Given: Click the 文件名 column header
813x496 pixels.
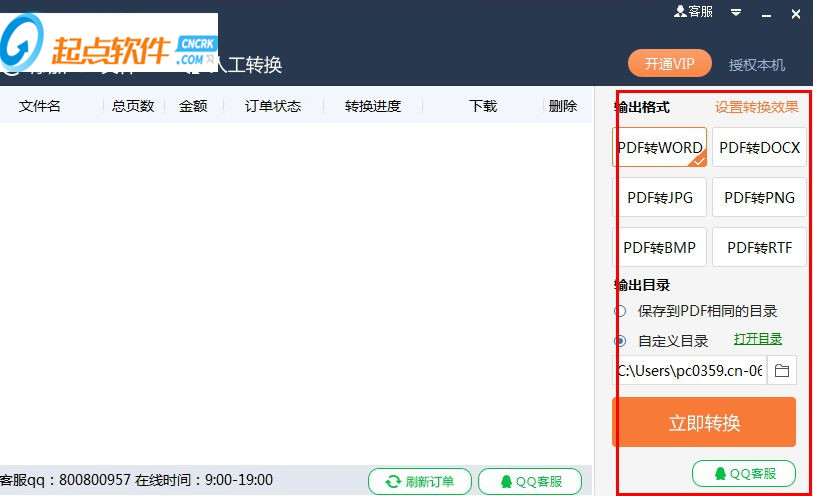Looking at the screenshot, I should pyautogui.click(x=40, y=106).
